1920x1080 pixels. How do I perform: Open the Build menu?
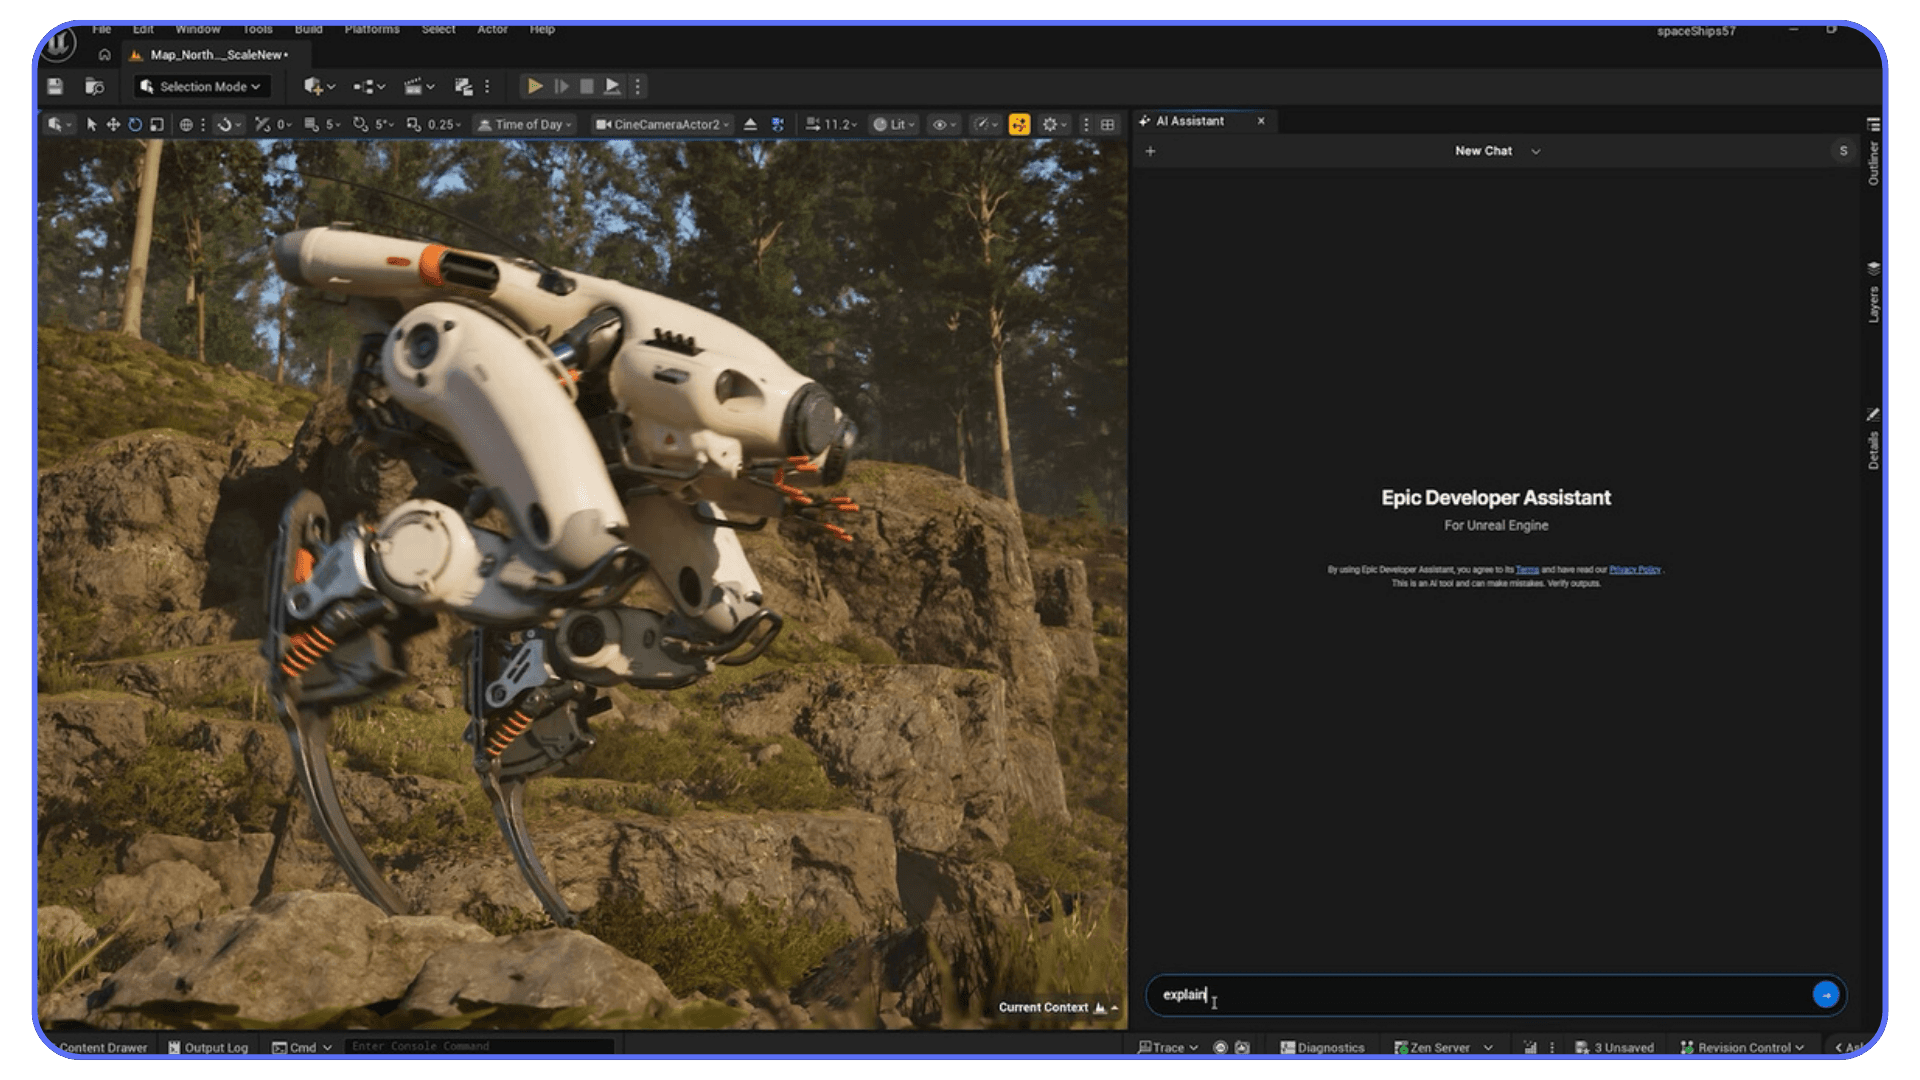point(309,29)
